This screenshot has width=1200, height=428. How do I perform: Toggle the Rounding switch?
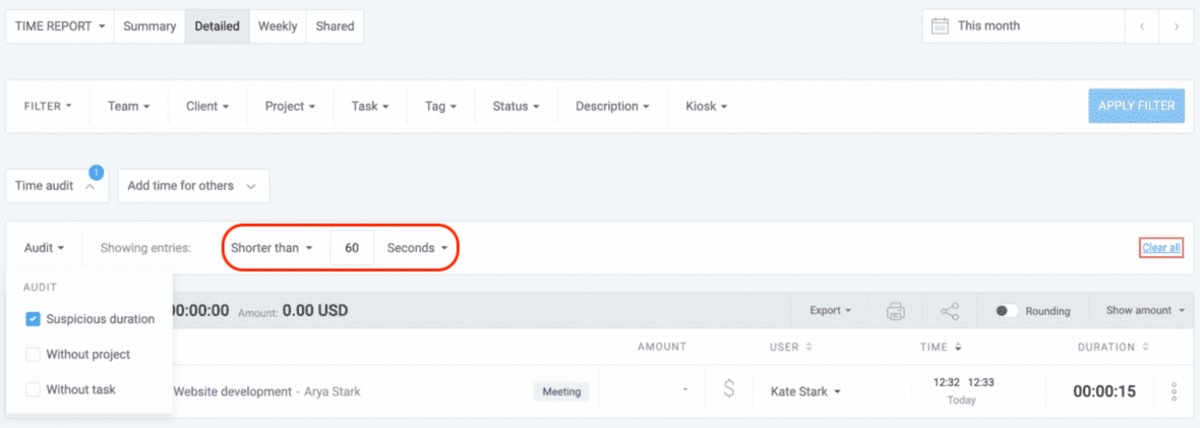[1008, 311]
